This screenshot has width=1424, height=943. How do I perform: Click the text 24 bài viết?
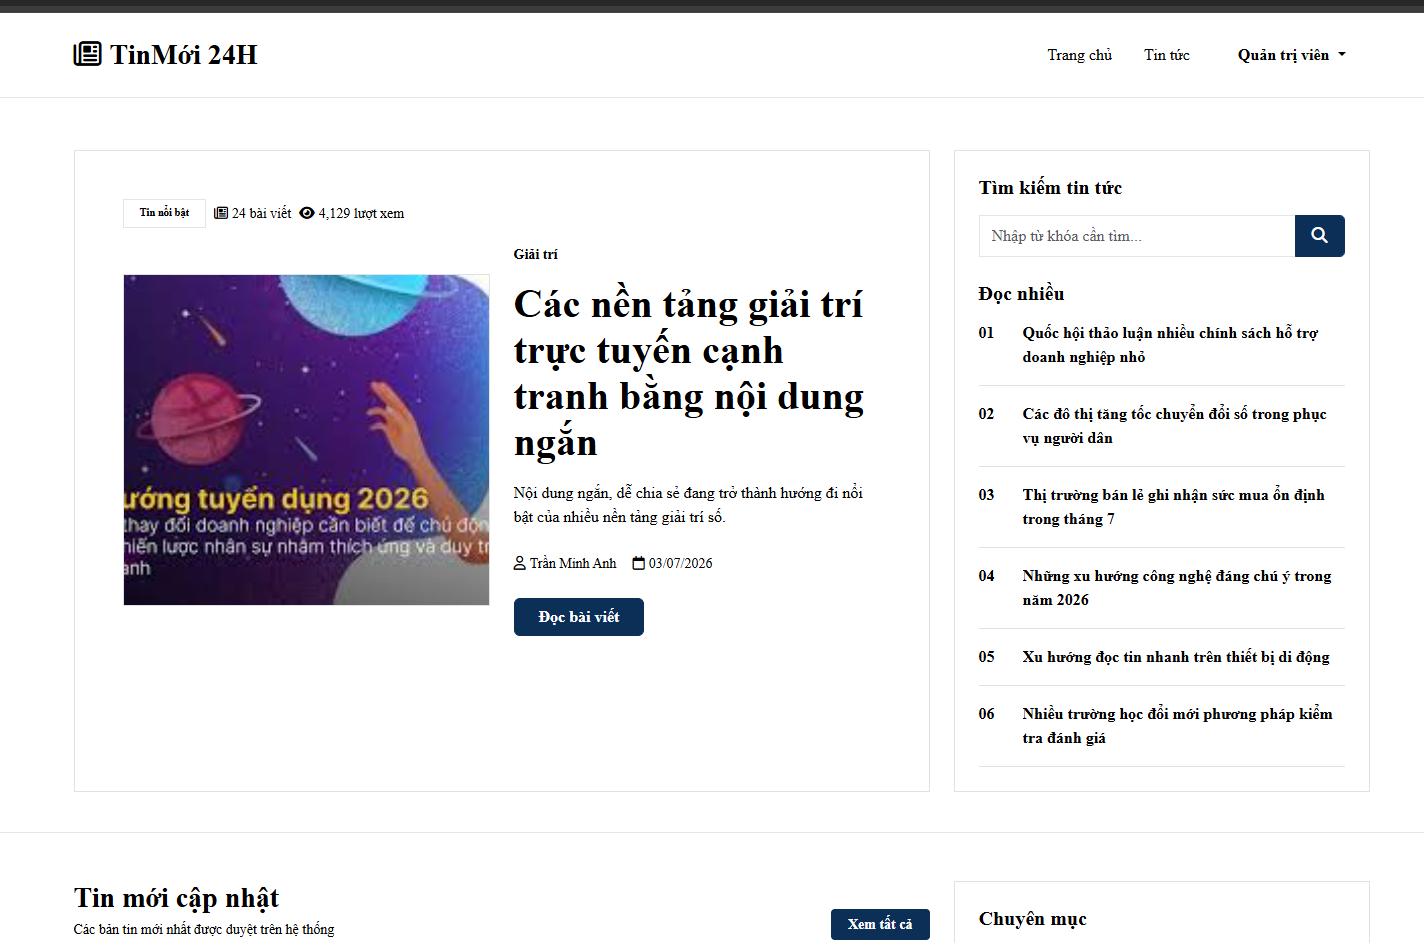pos(262,213)
